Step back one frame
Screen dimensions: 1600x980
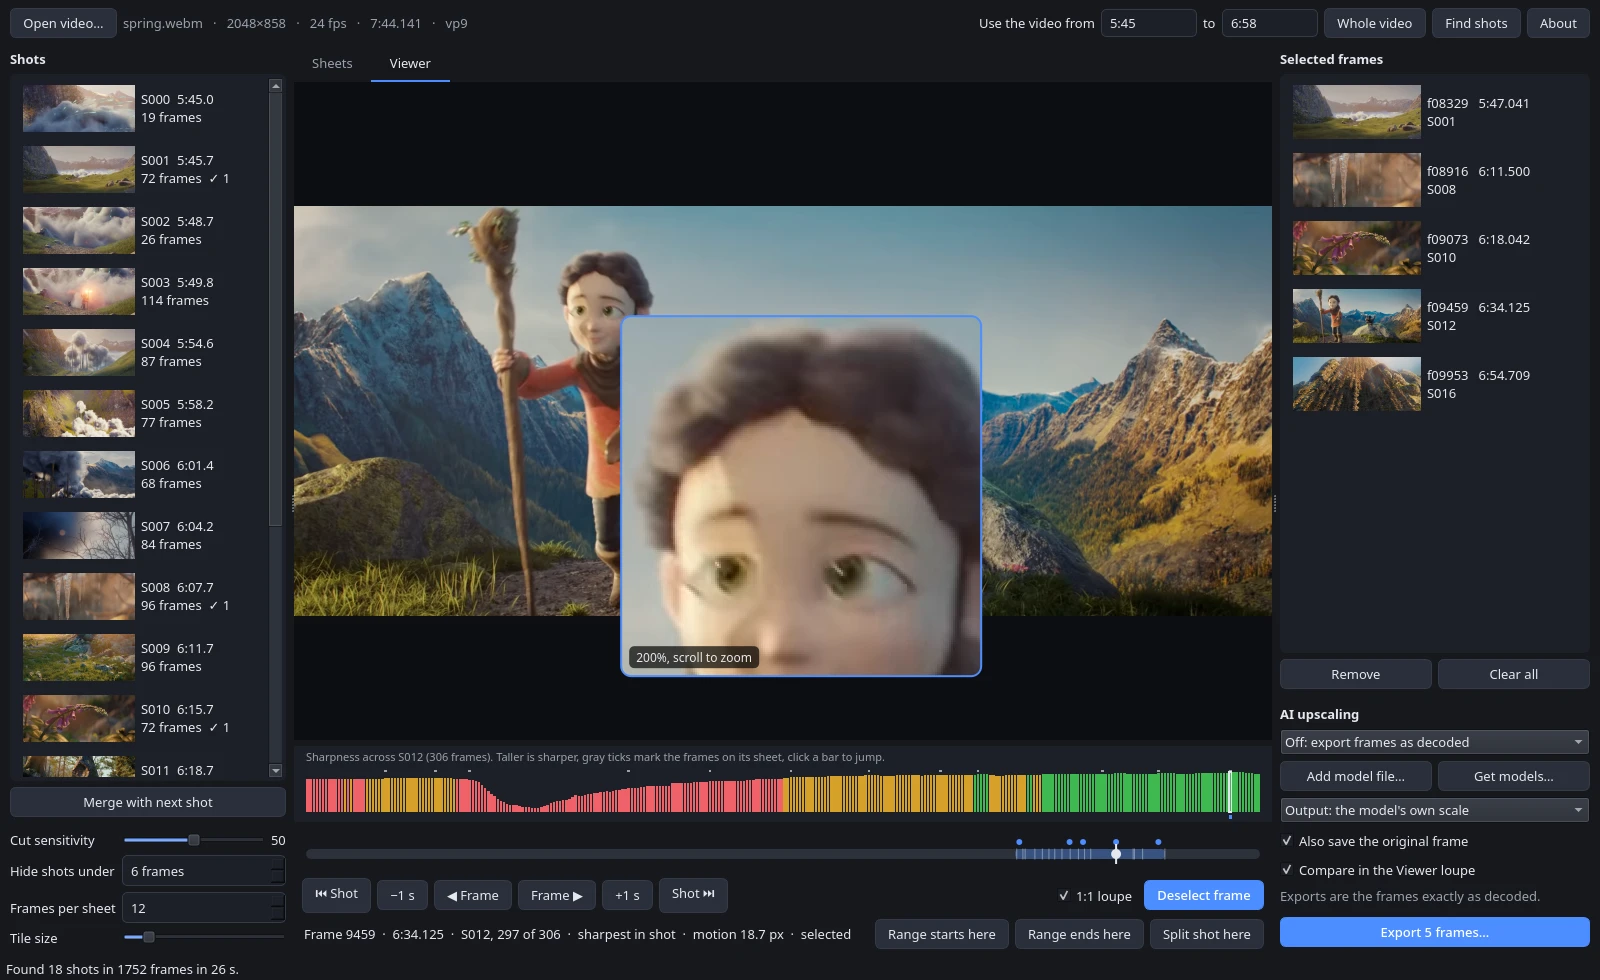pyautogui.click(x=473, y=896)
